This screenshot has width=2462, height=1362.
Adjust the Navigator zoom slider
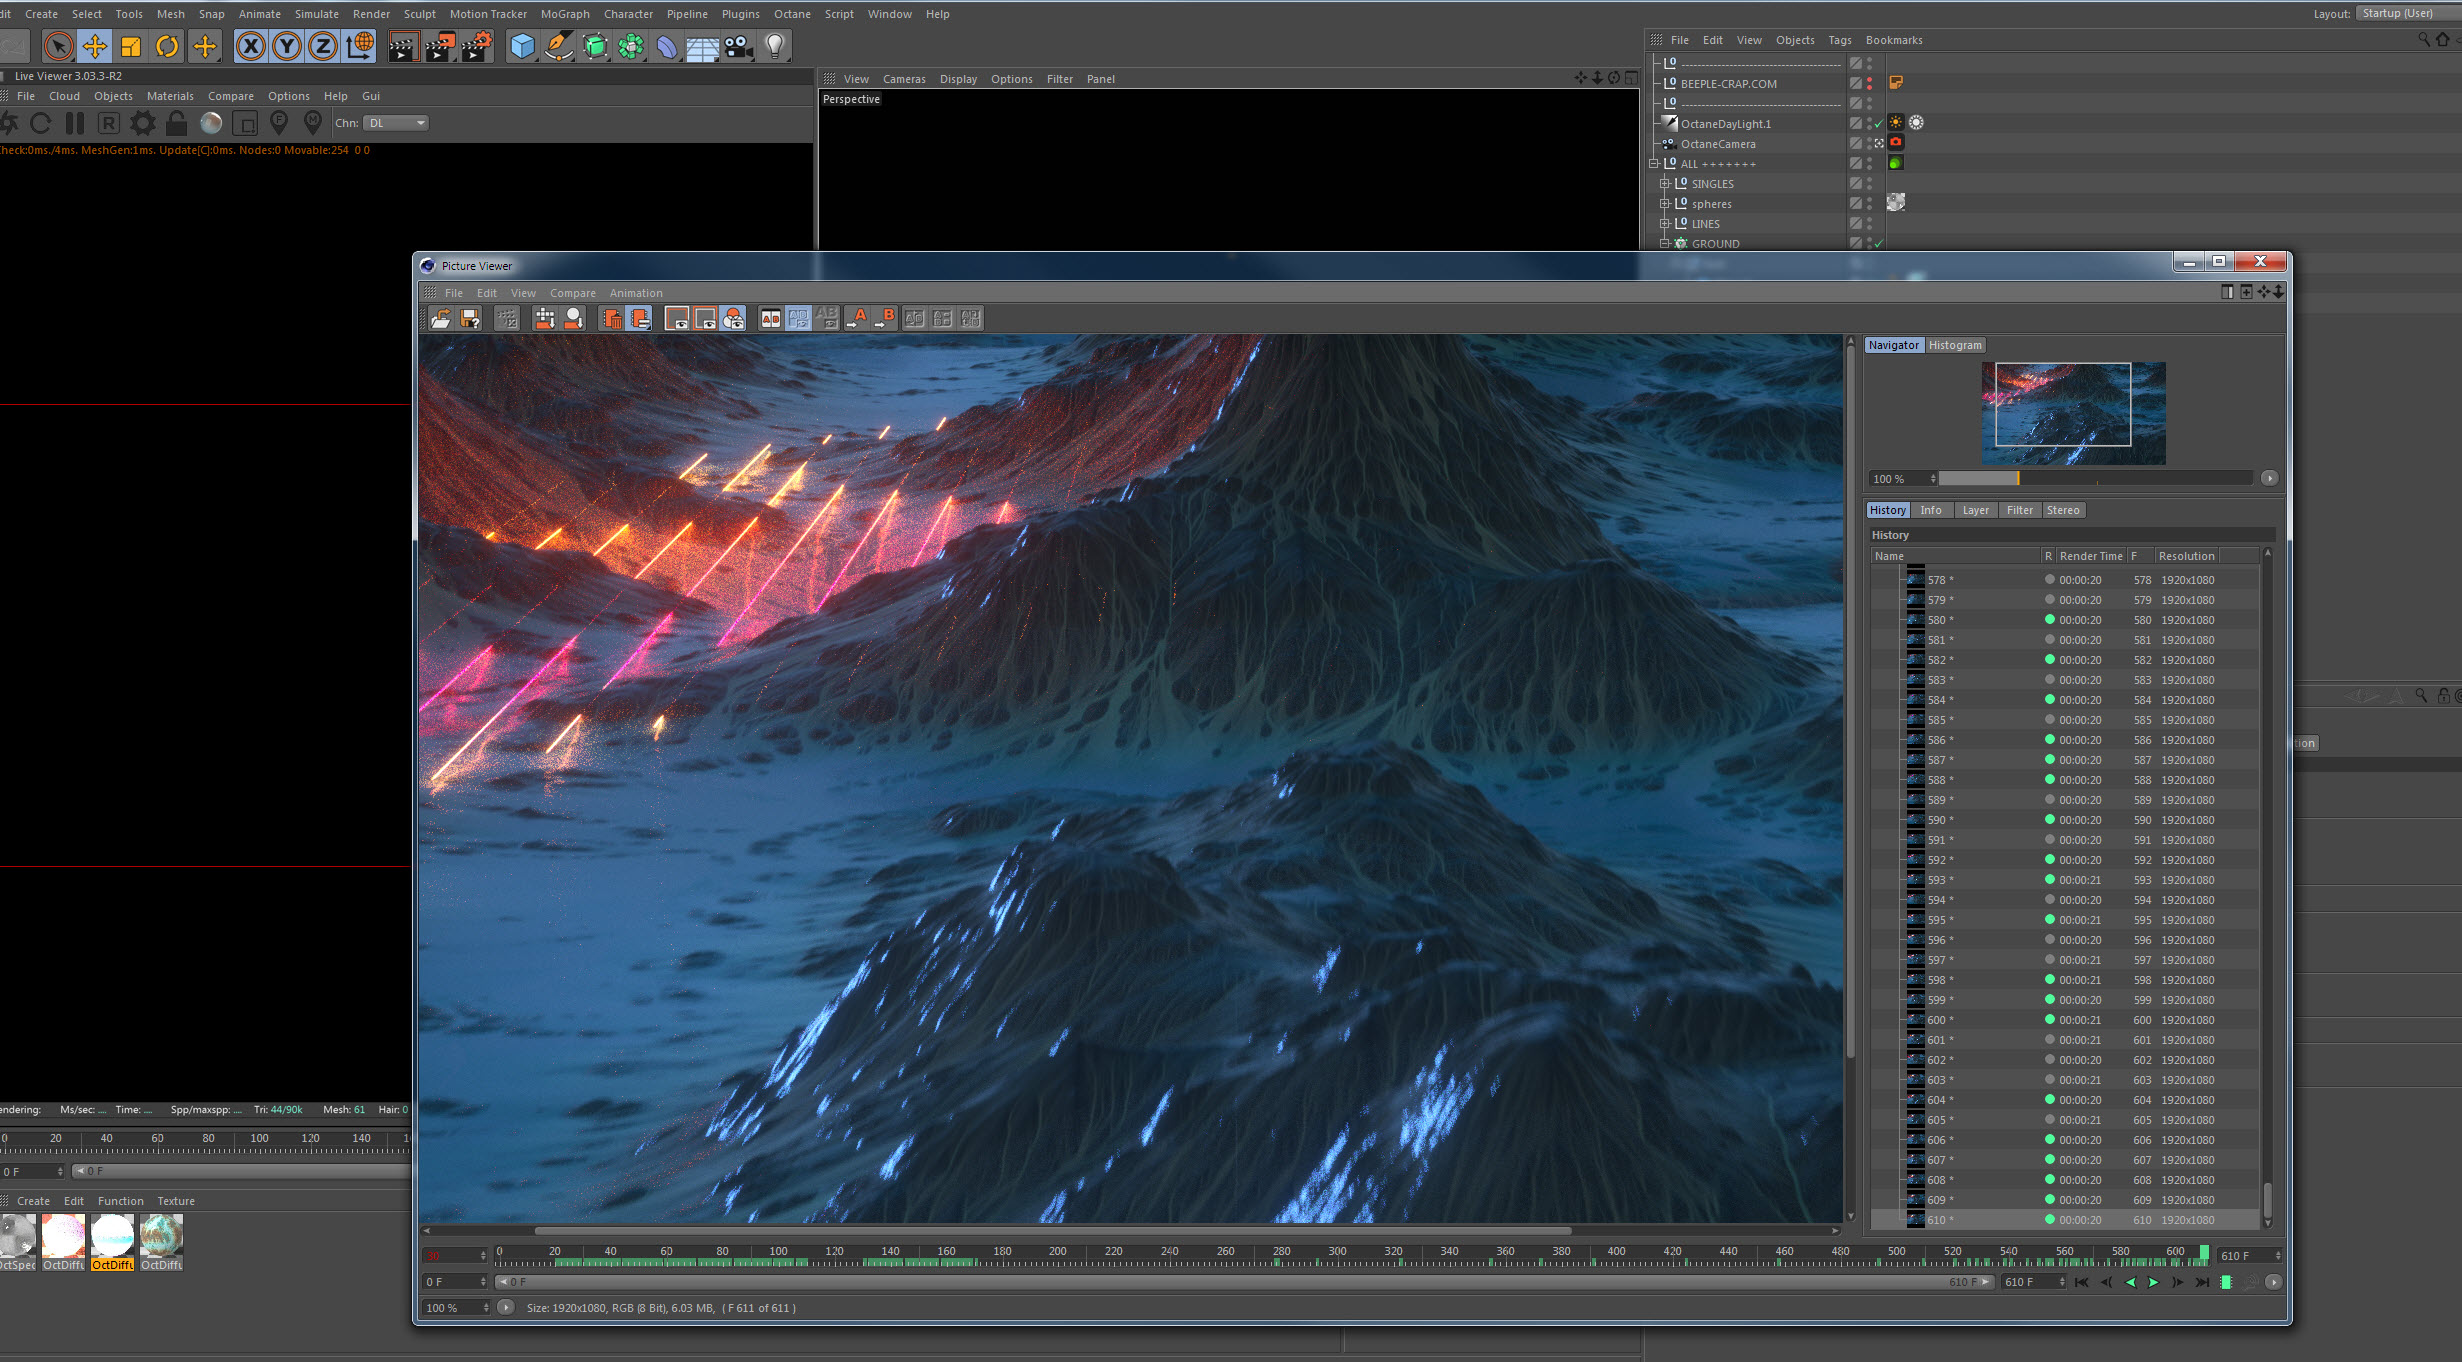point(2017,479)
